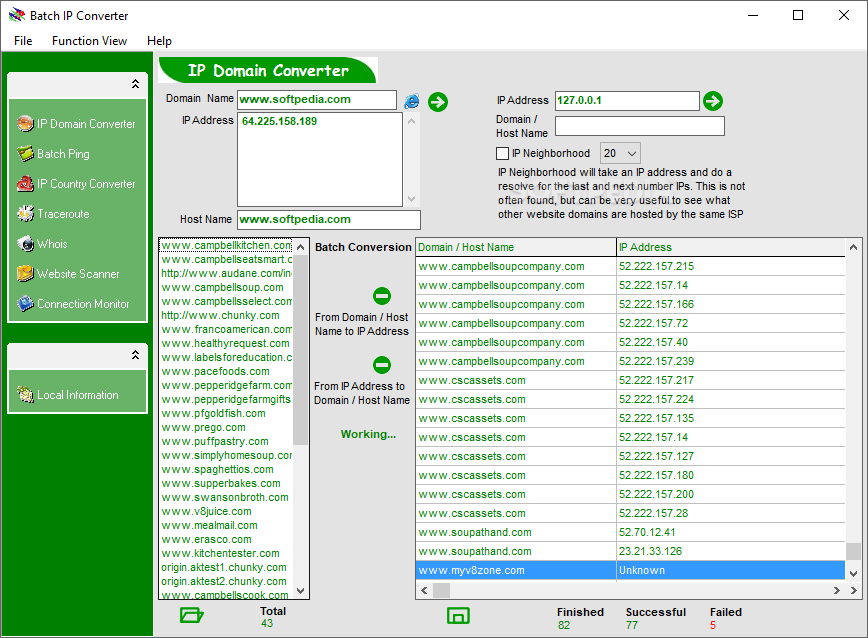Launch the Traceroute tool icon

[x=25, y=214]
